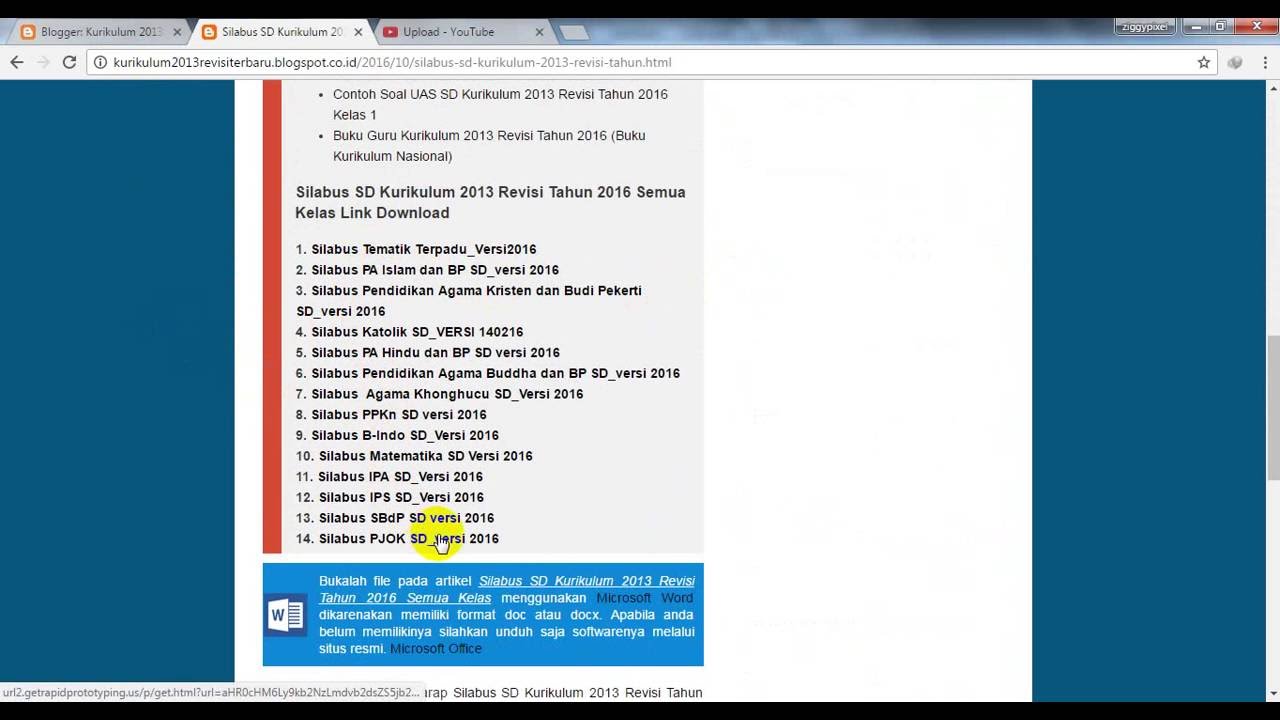Open a new tab button
This screenshot has width=1280, height=720.
[574, 32]
